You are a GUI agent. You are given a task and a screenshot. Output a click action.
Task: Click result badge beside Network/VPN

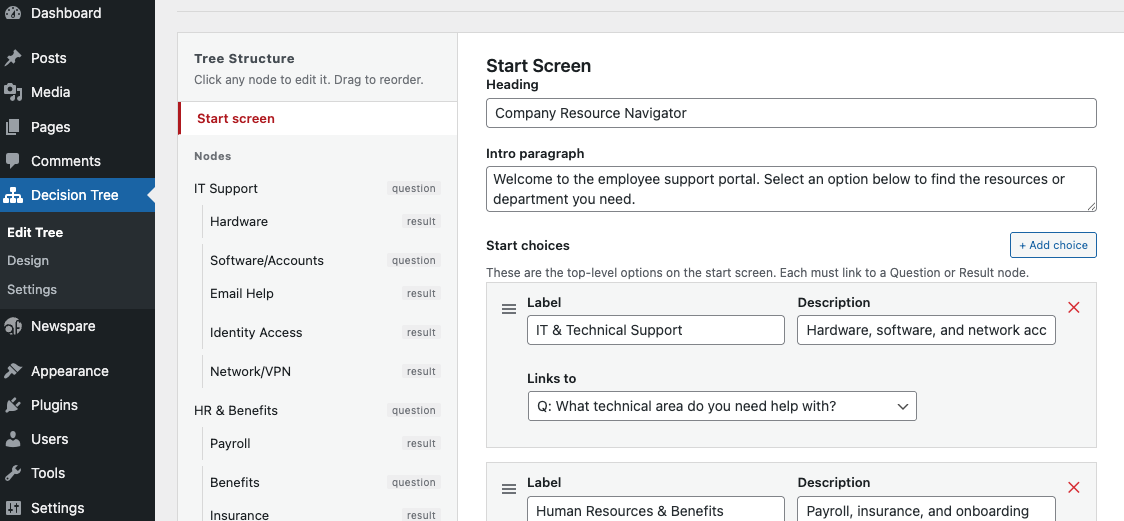pos(422,371)
